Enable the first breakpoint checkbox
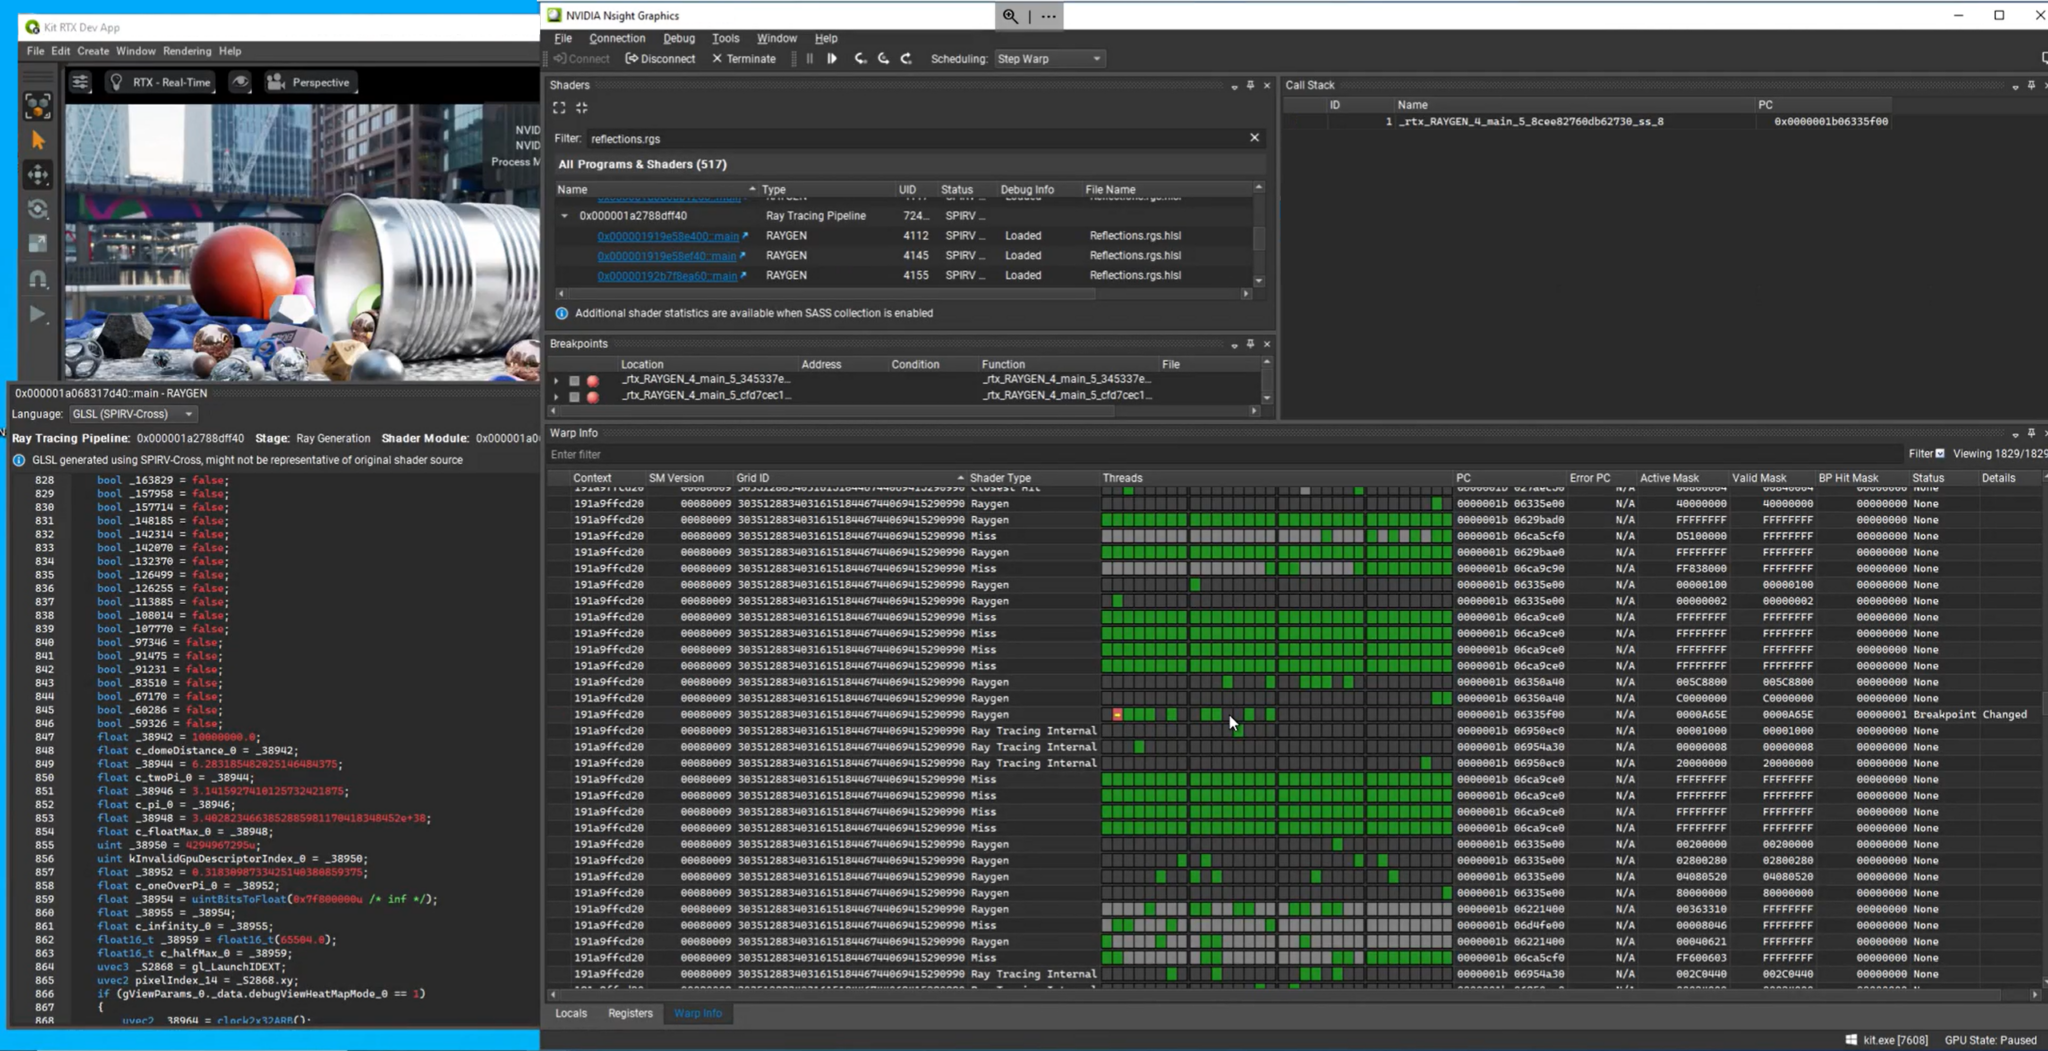This screenshot has width=2048, height=1051. [574, 379]
